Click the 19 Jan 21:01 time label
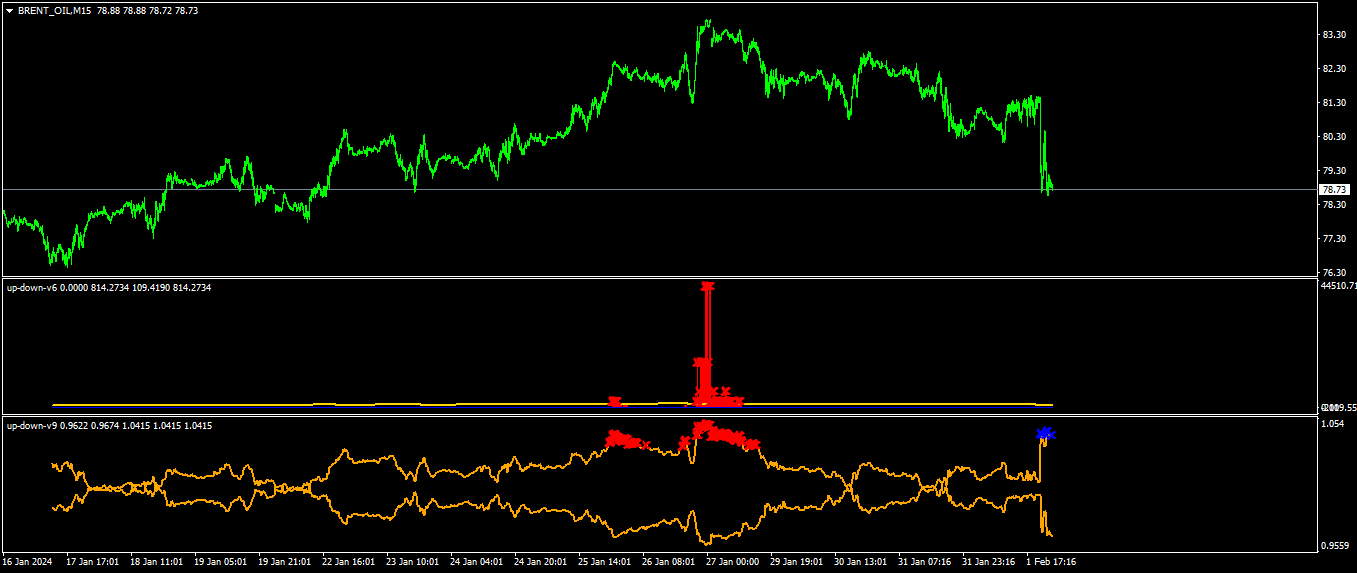This screenshot has height=573, width=1357. pos(285,562)
